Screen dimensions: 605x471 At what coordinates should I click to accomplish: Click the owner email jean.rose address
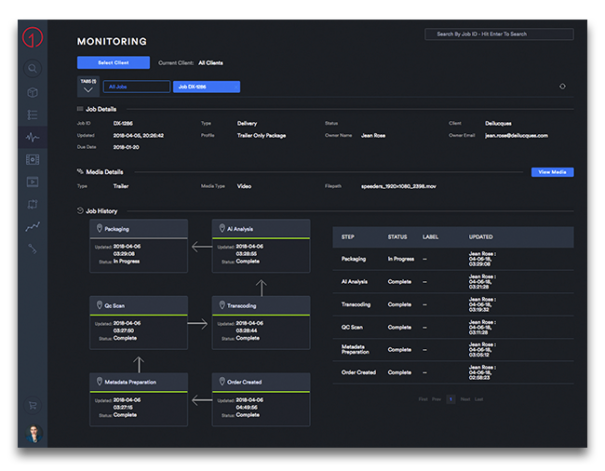point(516,135)
